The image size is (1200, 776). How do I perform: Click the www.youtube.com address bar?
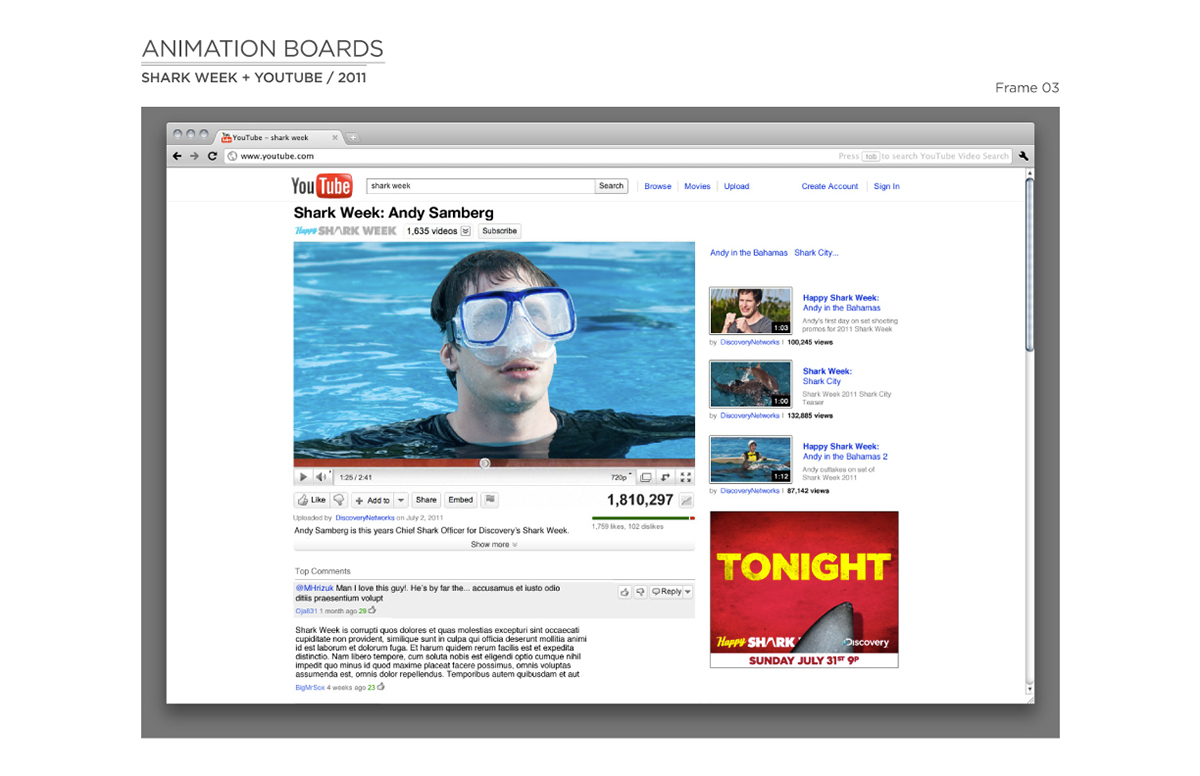pyautogui.click(x=618, y=156)
